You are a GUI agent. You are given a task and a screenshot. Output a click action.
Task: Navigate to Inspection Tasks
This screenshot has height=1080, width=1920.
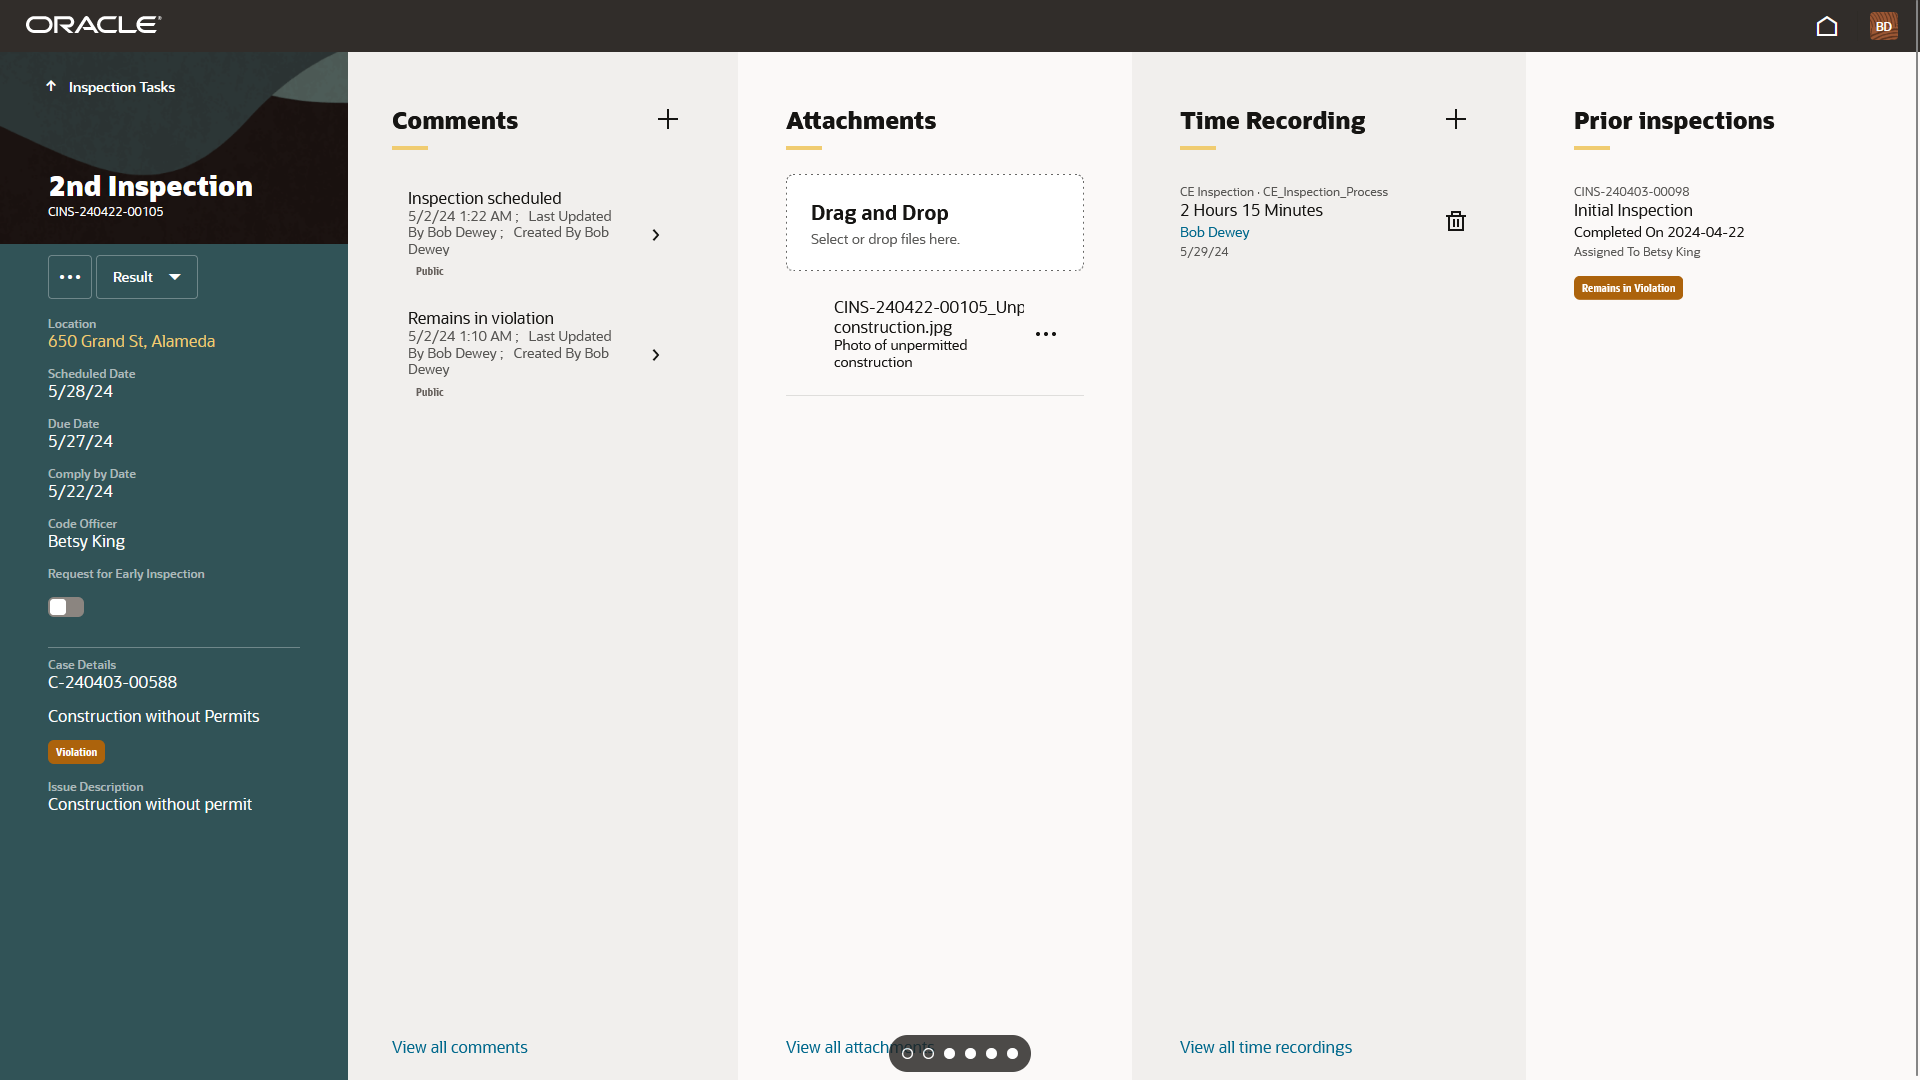coord(122,87)
